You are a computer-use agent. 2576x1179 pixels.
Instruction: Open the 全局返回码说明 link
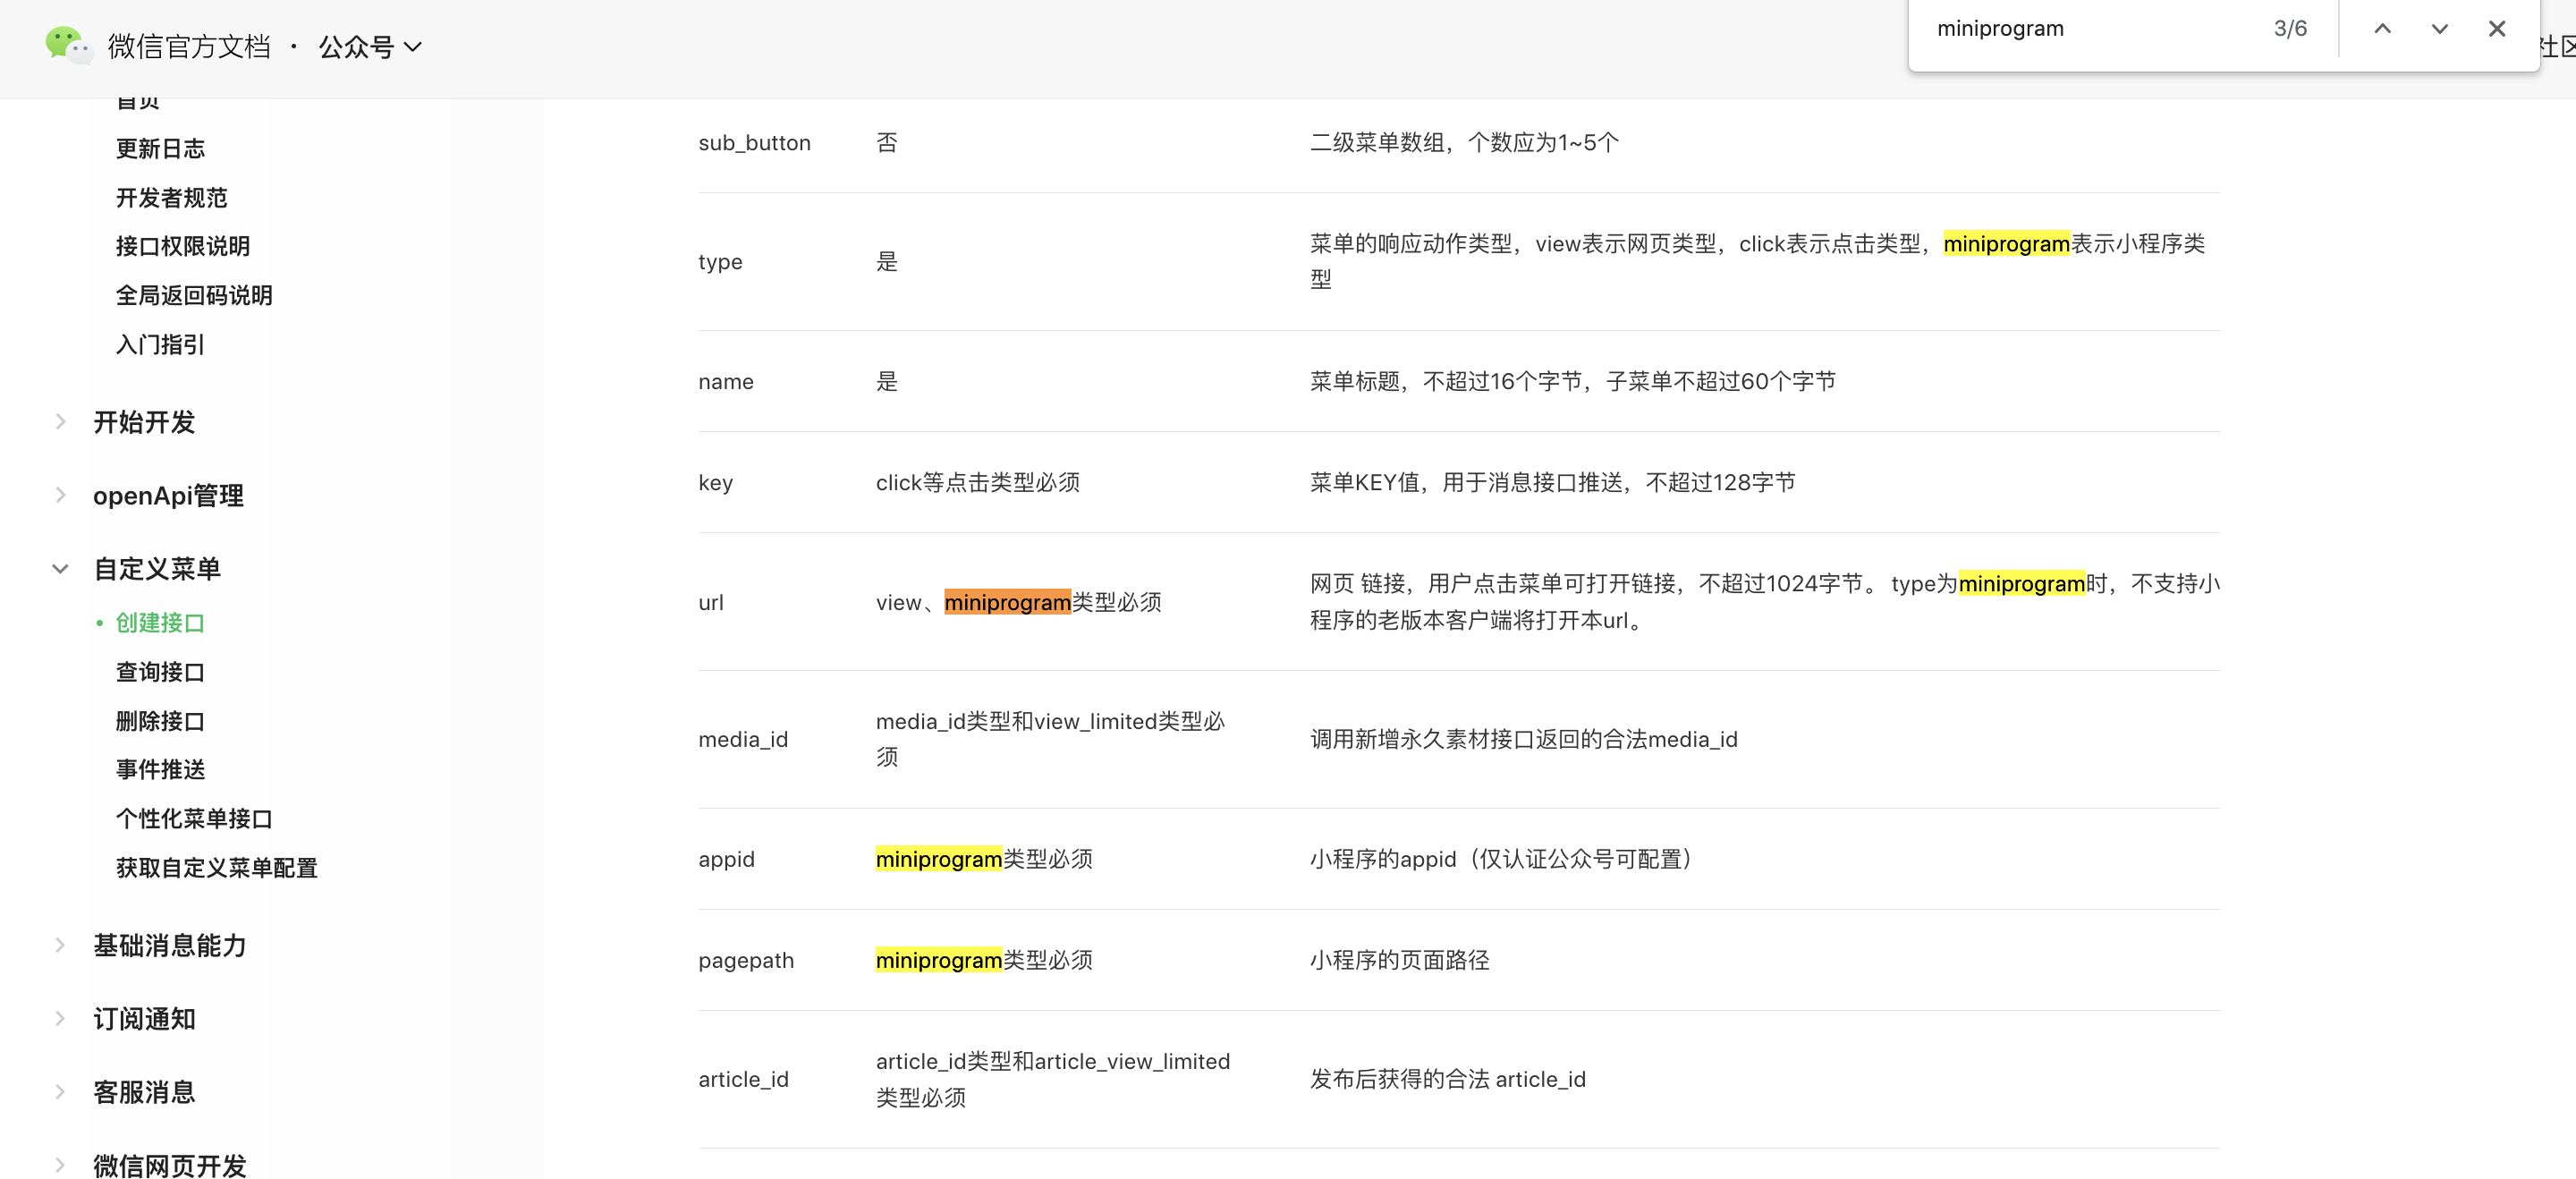click(x=194, y=296)
